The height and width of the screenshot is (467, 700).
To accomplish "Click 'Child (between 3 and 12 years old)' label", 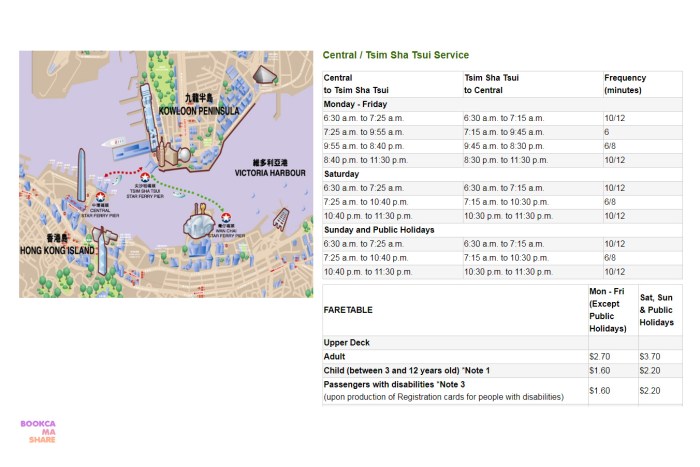I will (406, 371).
